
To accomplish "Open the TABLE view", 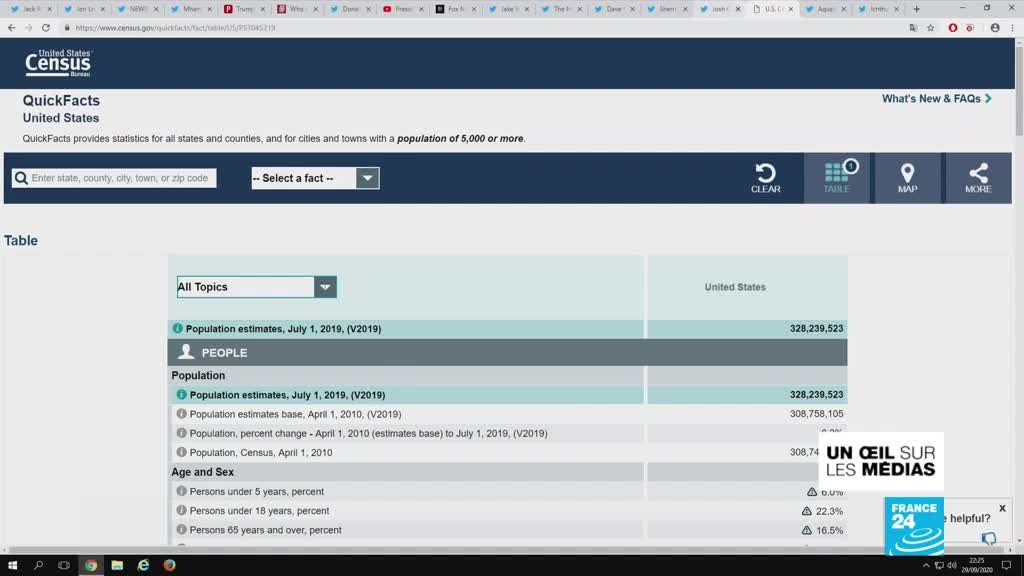I will point(836,178).
